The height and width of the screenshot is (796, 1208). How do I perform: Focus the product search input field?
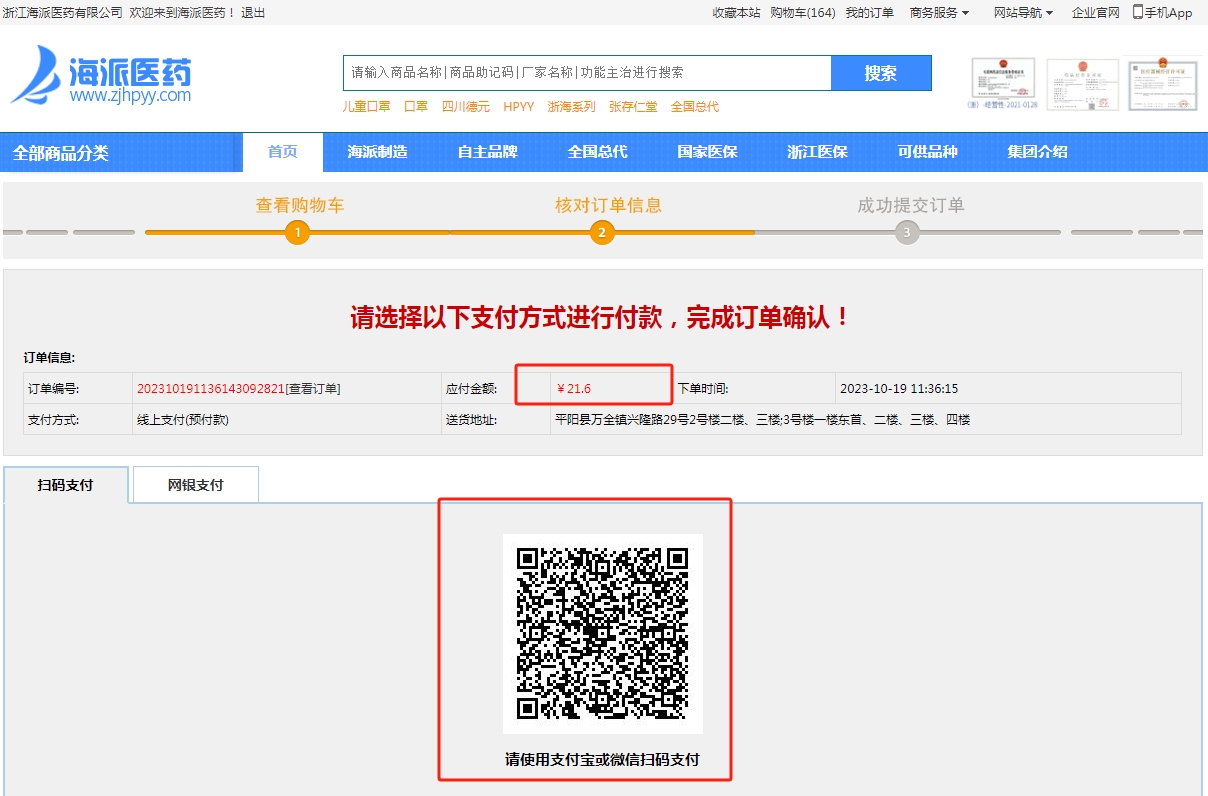point(587,73)
